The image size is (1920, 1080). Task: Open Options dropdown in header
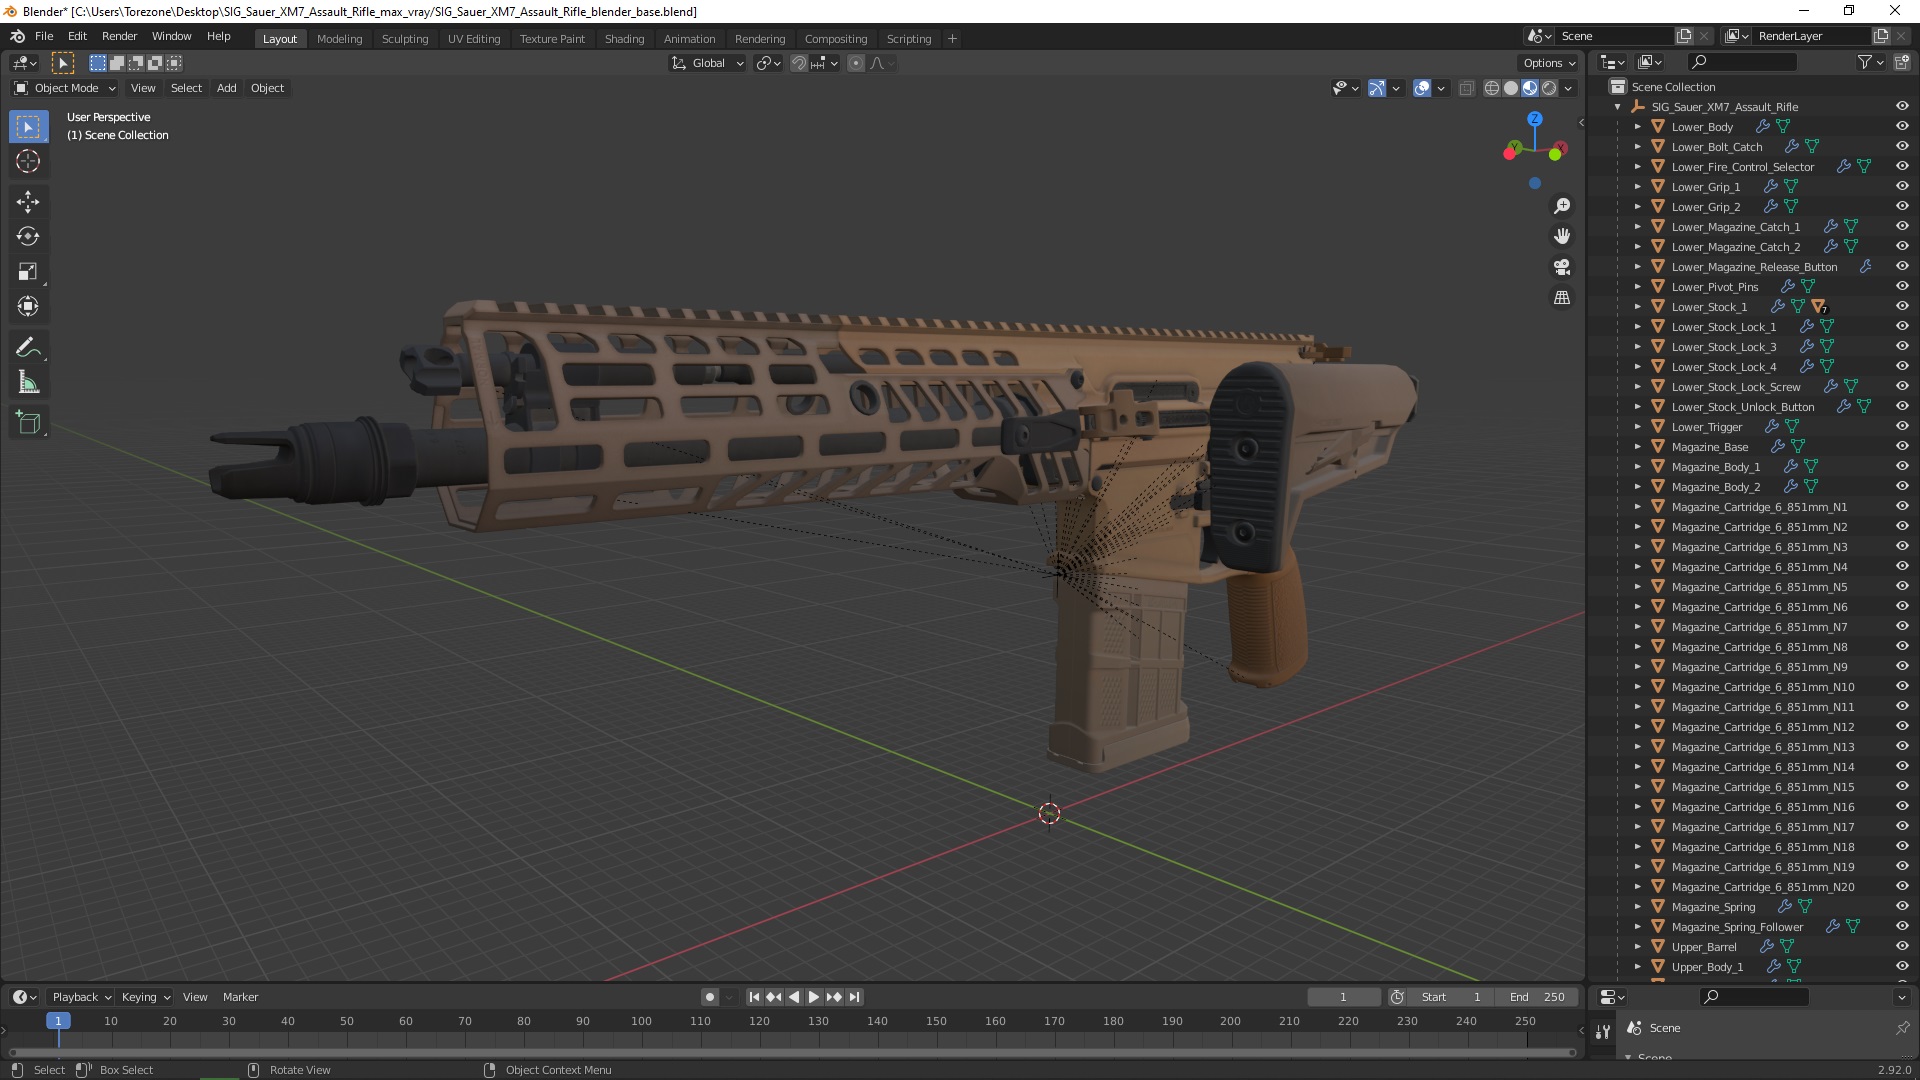1549,63
